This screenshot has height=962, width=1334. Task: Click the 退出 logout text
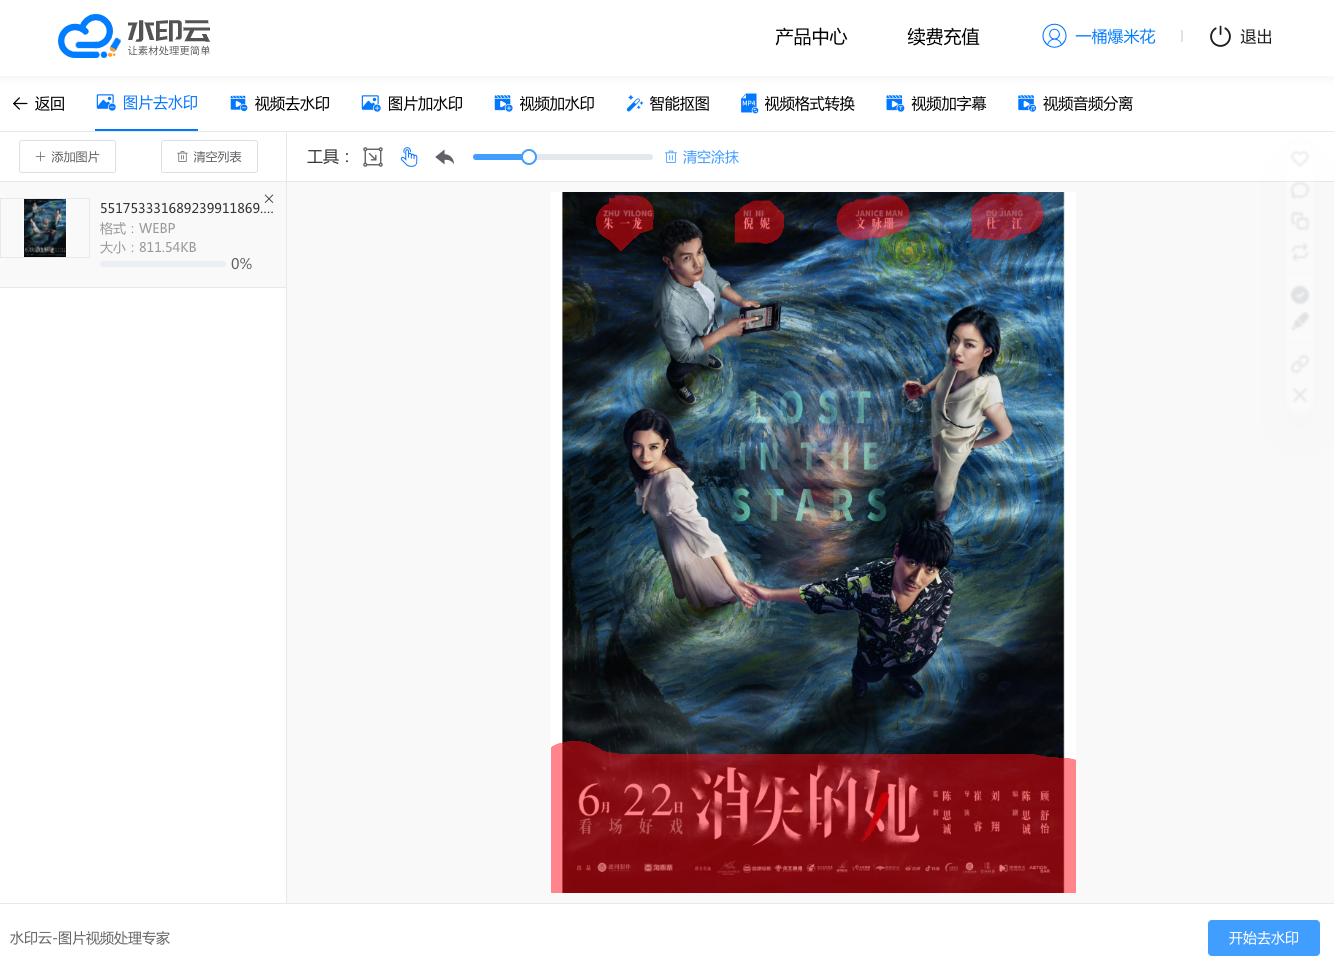point(1256,37)
